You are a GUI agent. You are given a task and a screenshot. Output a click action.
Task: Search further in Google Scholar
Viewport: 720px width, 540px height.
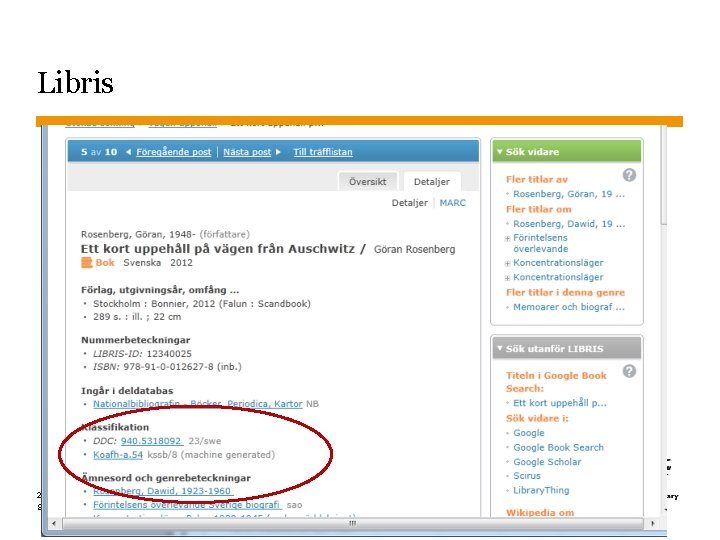pos(547,461)
